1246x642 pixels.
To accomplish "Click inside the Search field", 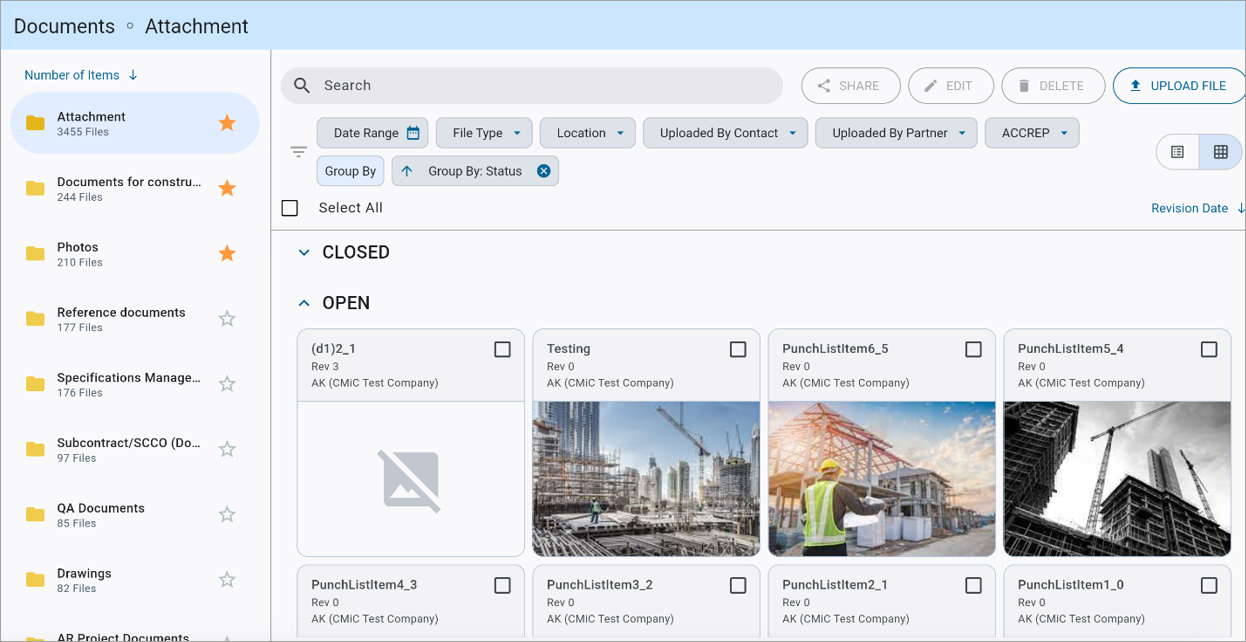I will [x=531, y=86].
